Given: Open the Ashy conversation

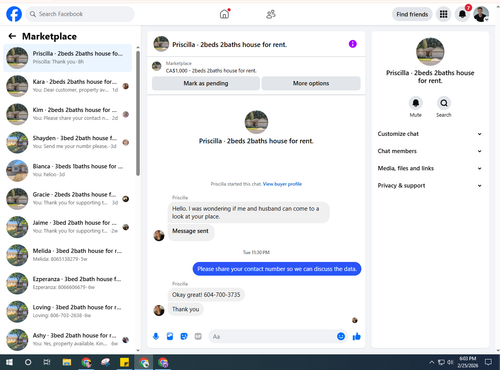Looking at the screenshot, I should [68, 340].
